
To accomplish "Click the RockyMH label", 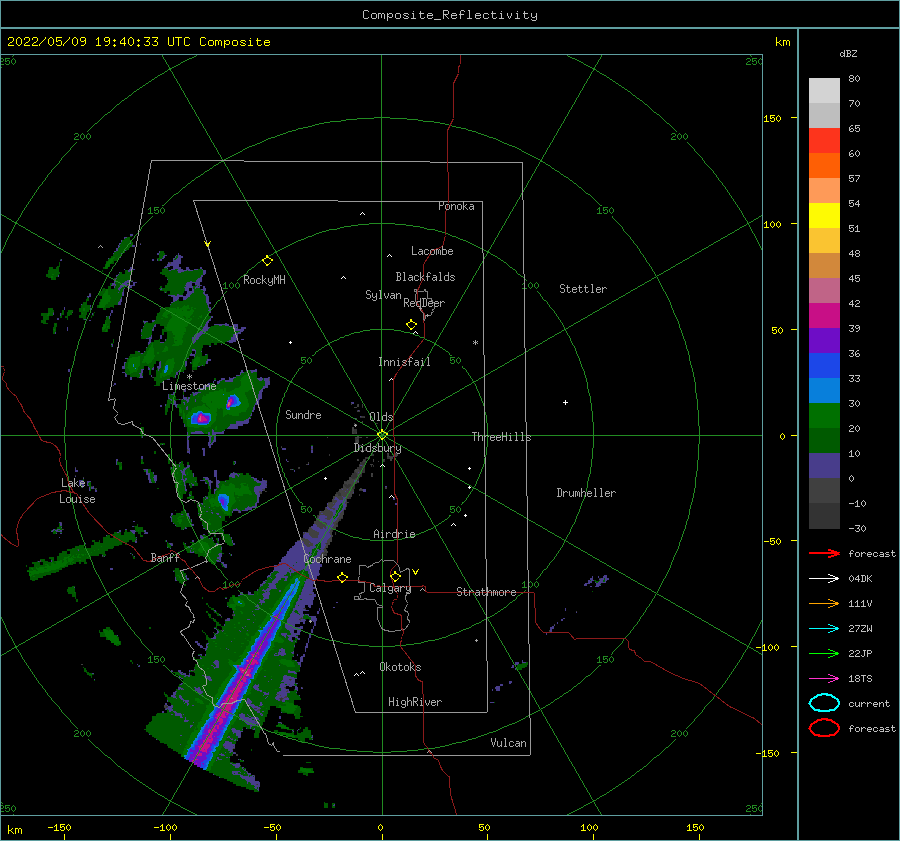I will pos(264,280).
